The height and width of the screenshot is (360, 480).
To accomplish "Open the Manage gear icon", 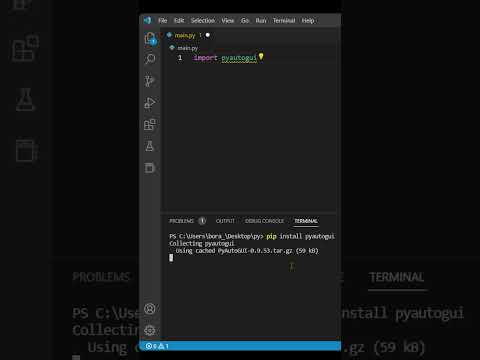I will (x=150, y=330).
